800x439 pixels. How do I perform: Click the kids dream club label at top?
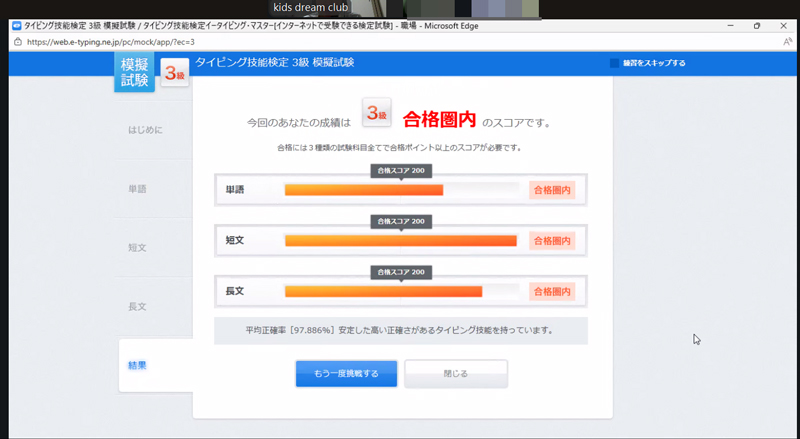(x=311, y=7)
